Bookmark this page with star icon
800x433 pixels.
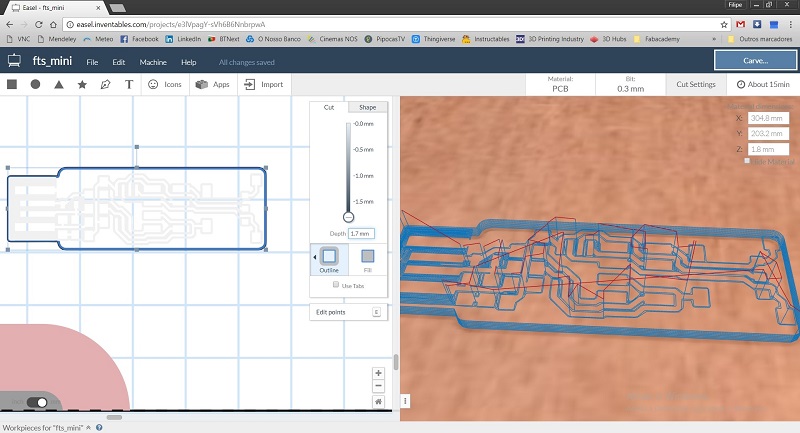[x=724, y=24]
